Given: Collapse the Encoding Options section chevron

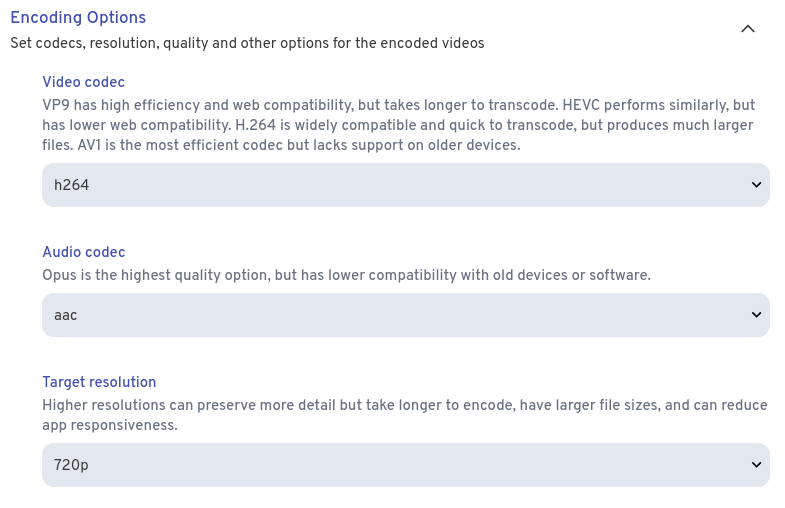Looking at the screenshot, I should tap(747, 29).
